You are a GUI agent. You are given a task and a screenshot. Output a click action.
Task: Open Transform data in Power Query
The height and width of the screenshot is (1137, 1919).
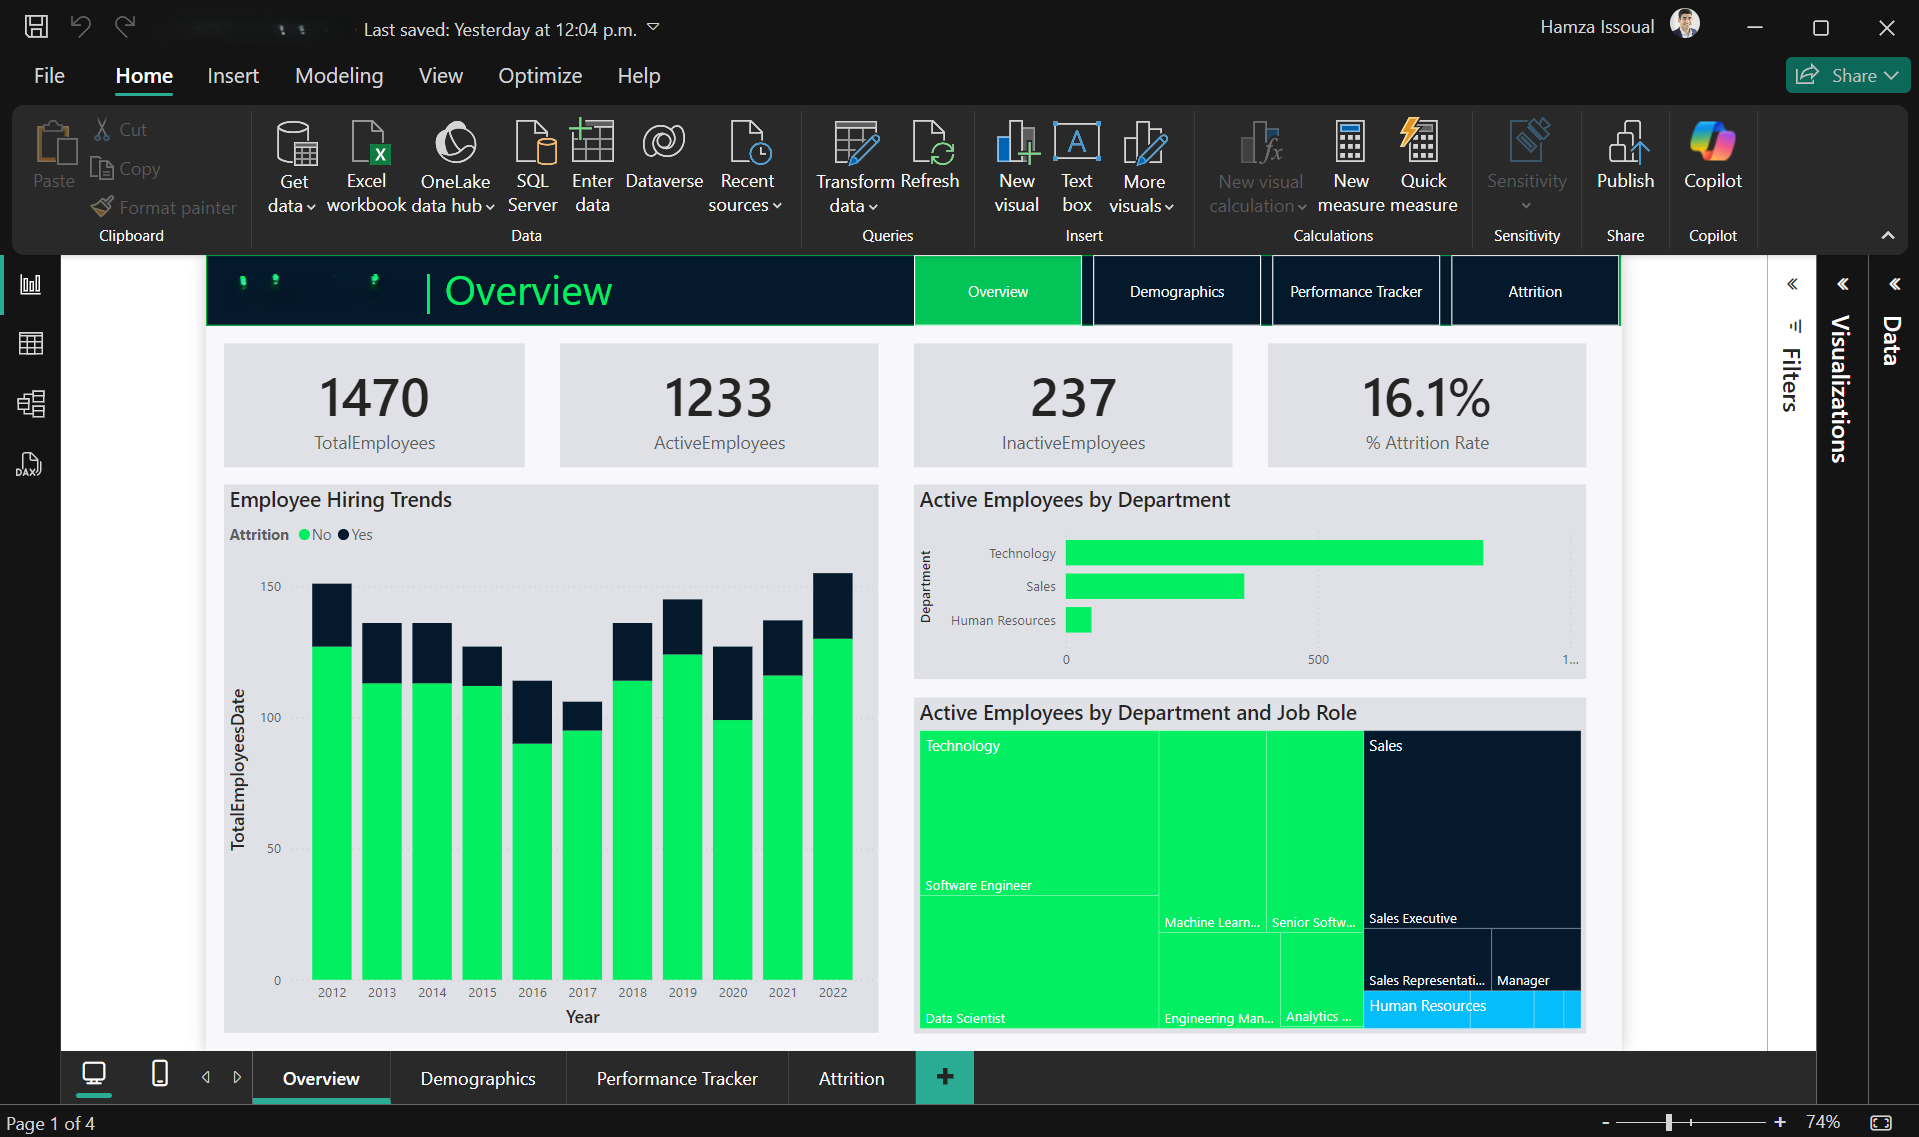coord(854,145)
